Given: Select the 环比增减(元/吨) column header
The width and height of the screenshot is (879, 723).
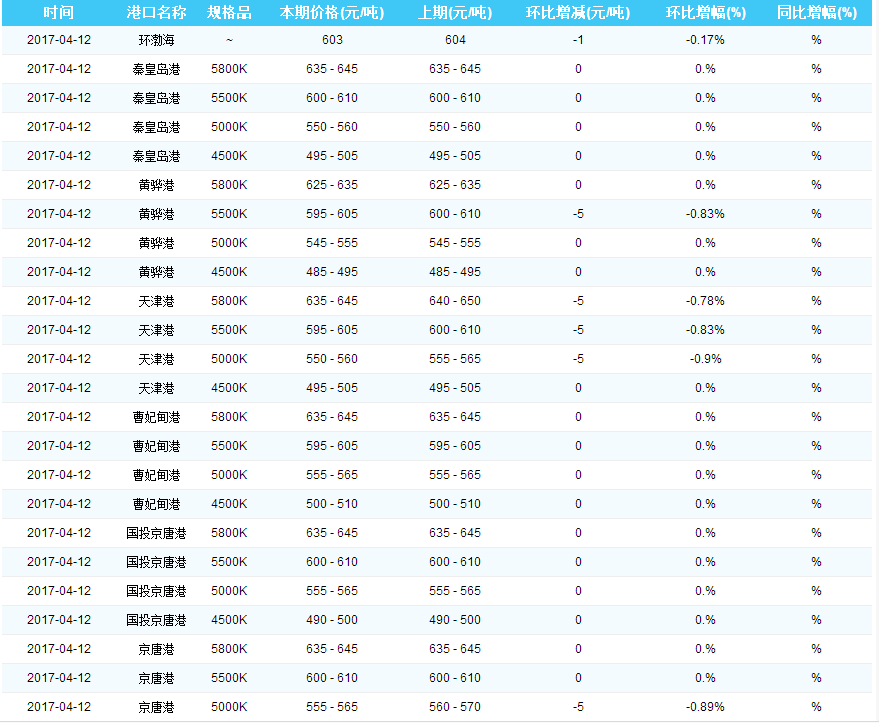Looking at the screenshot, I should [578, 13].
